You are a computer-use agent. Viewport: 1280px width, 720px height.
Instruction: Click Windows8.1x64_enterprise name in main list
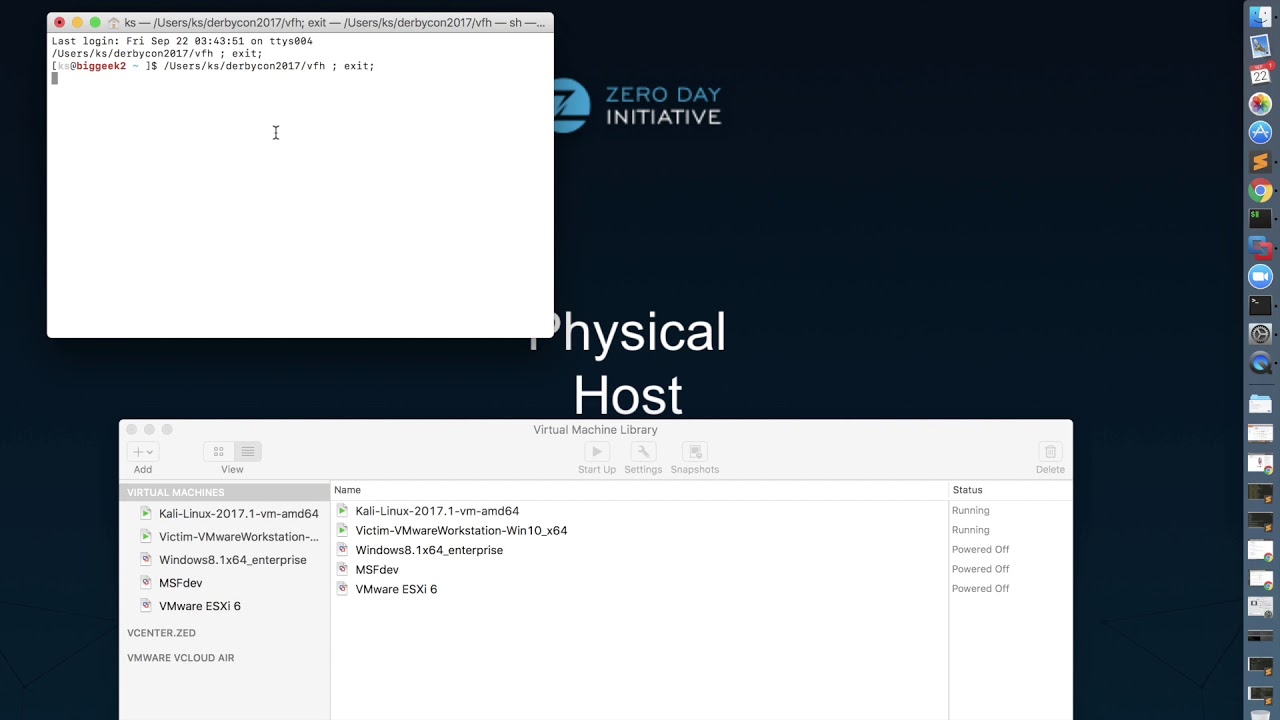tap(429, 550)
